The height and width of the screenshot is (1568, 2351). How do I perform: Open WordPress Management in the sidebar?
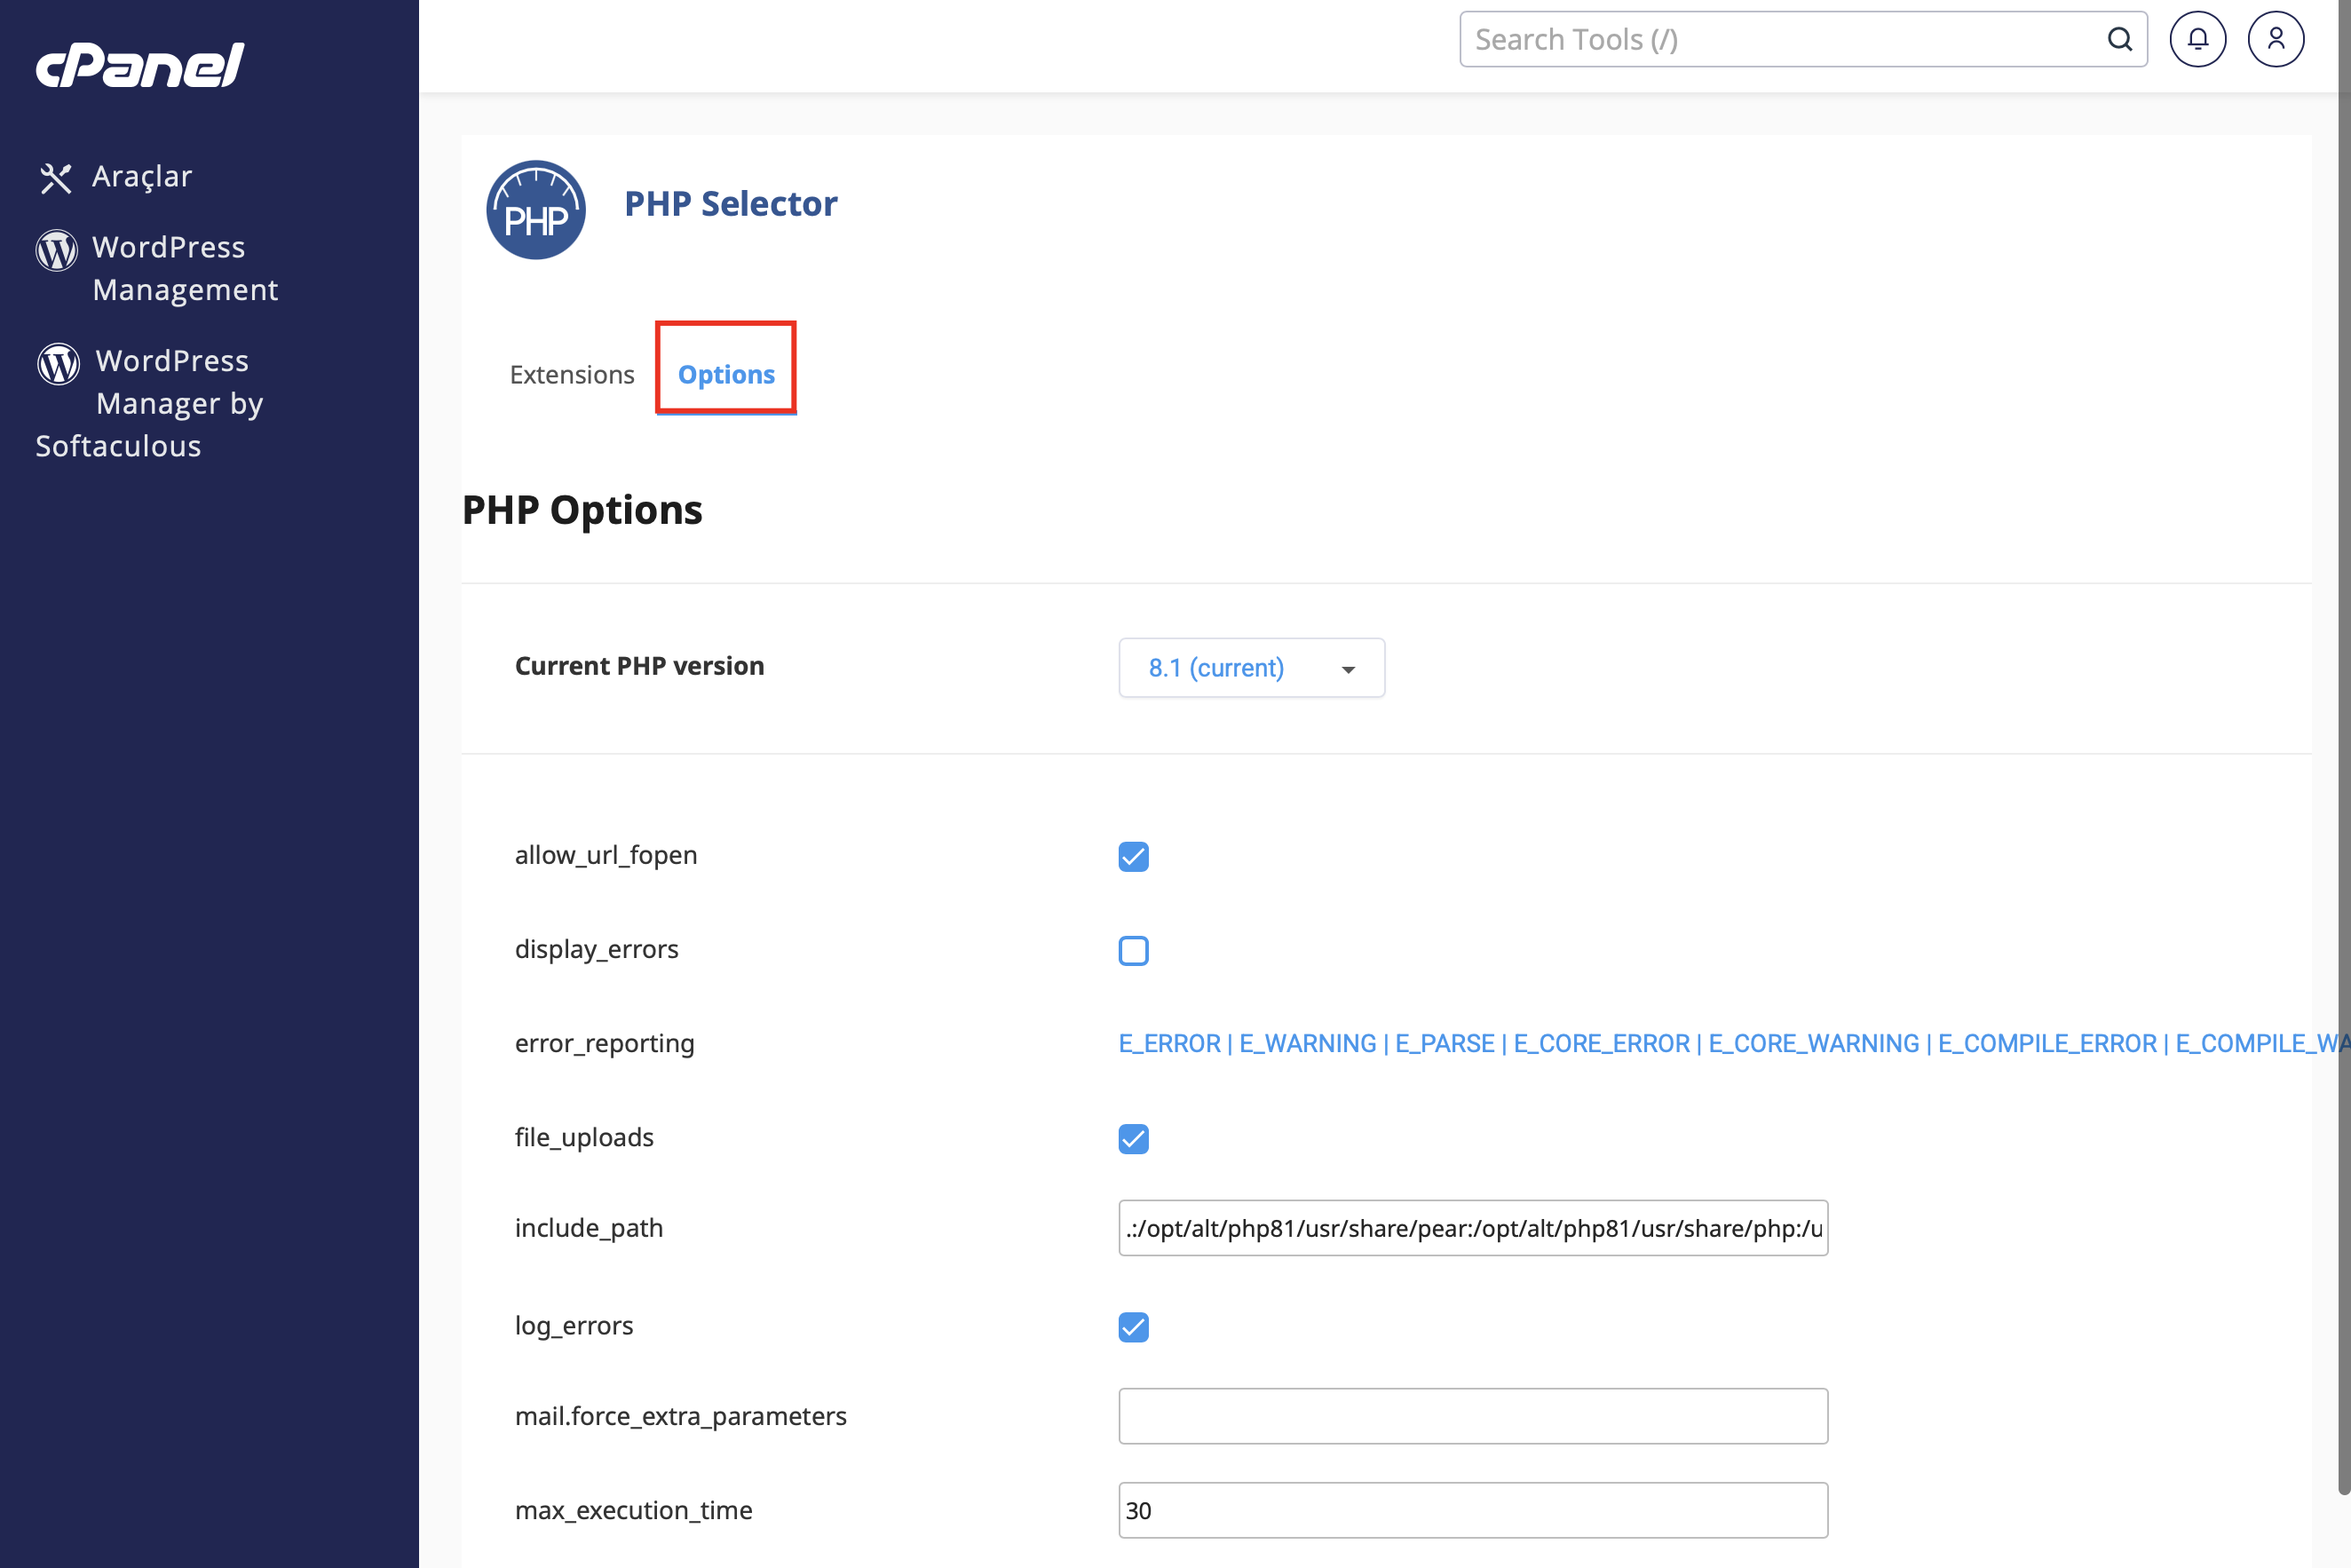click(x=185, y=268)
